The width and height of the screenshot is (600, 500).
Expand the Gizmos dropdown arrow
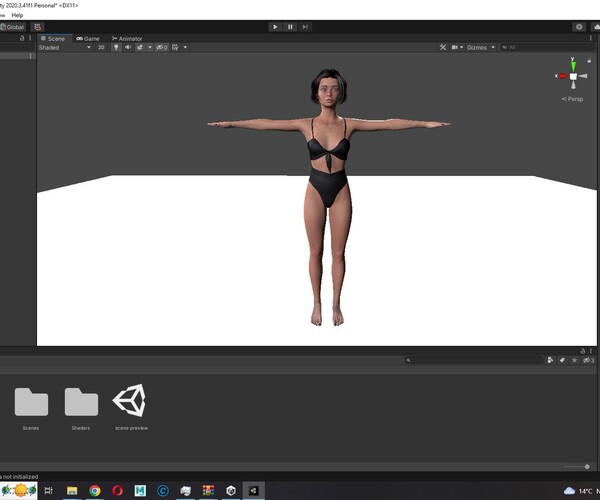coord(493,47)
